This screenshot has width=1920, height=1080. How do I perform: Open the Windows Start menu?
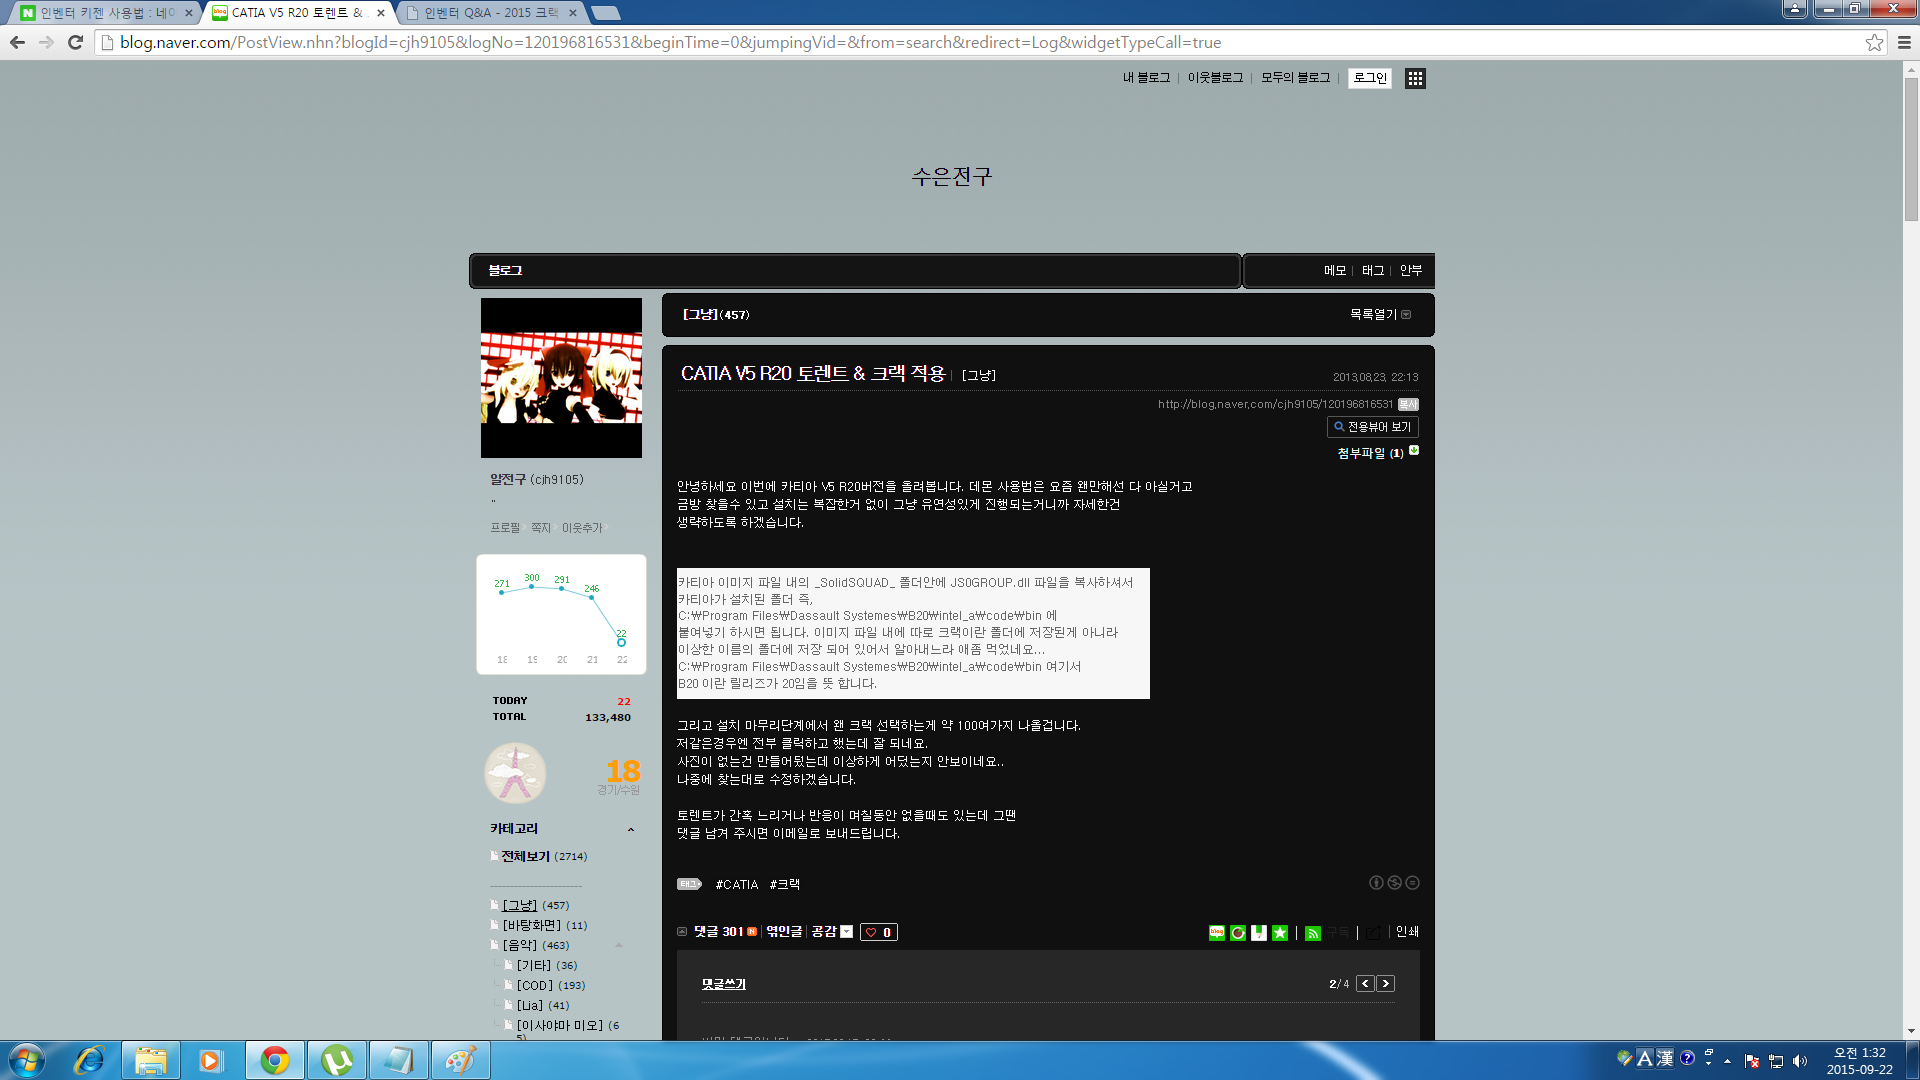(x=27, y=1060)
